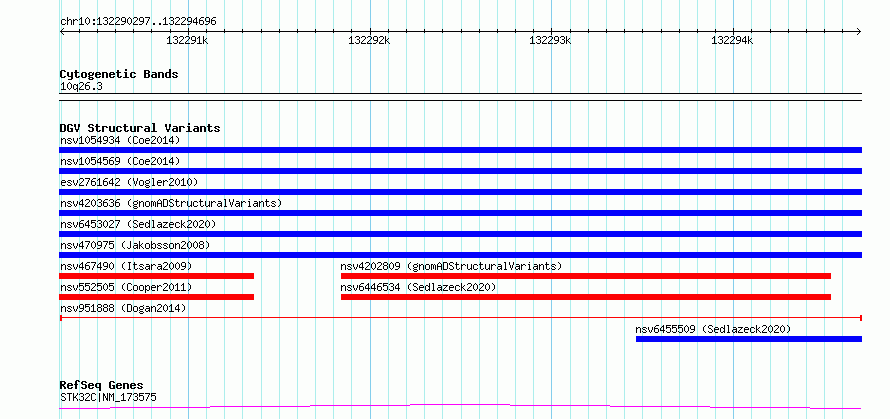Viewport: 890px width, 419px height.
Task: Click the DGV Structural Variants track heading
Action: click(140, 128)
